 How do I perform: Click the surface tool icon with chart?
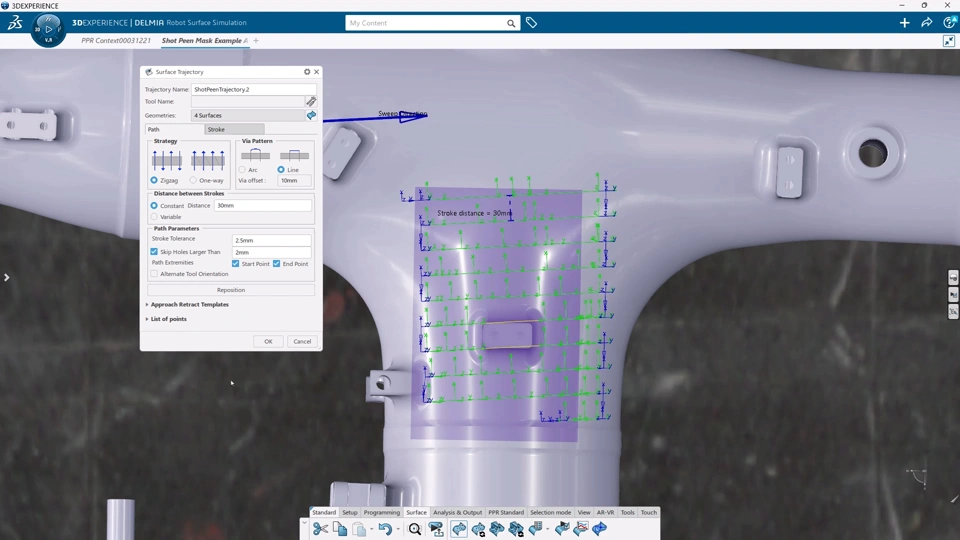581,528
